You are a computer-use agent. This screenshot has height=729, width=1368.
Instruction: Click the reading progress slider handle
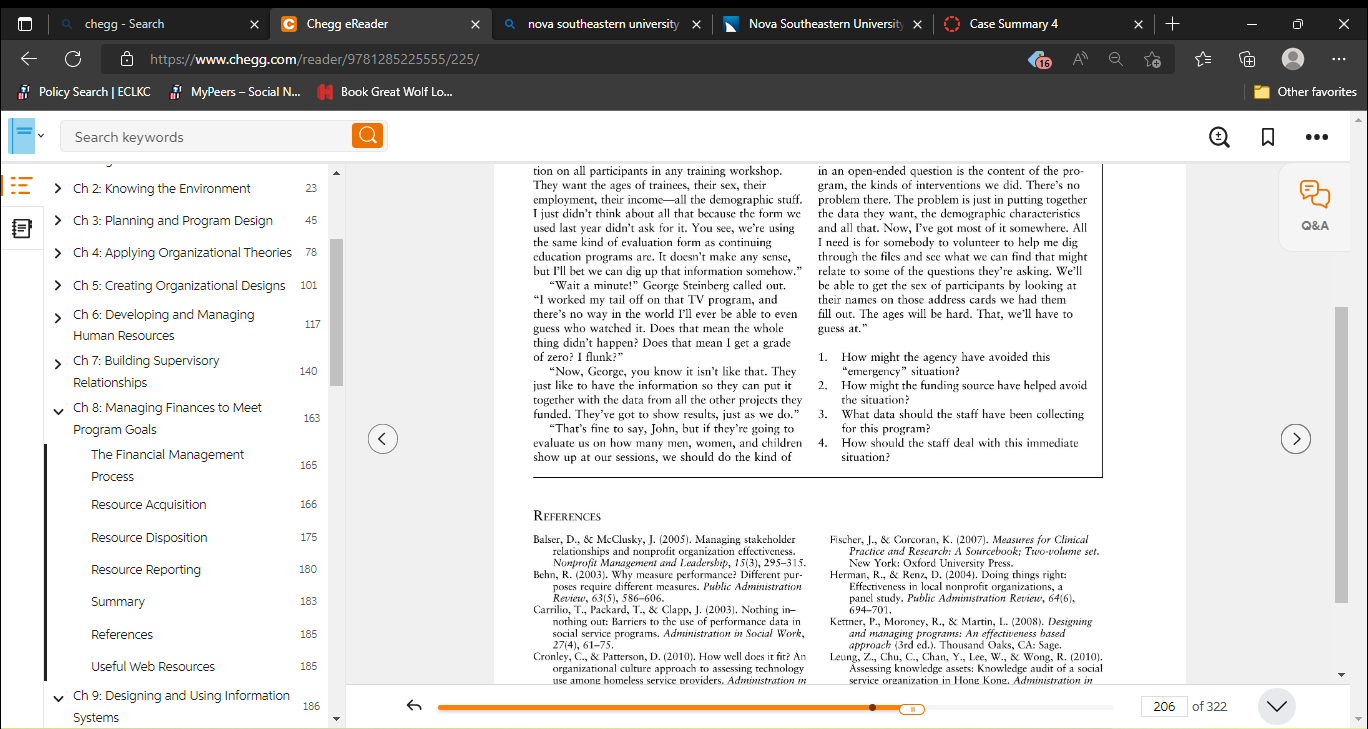pos(912,708)
